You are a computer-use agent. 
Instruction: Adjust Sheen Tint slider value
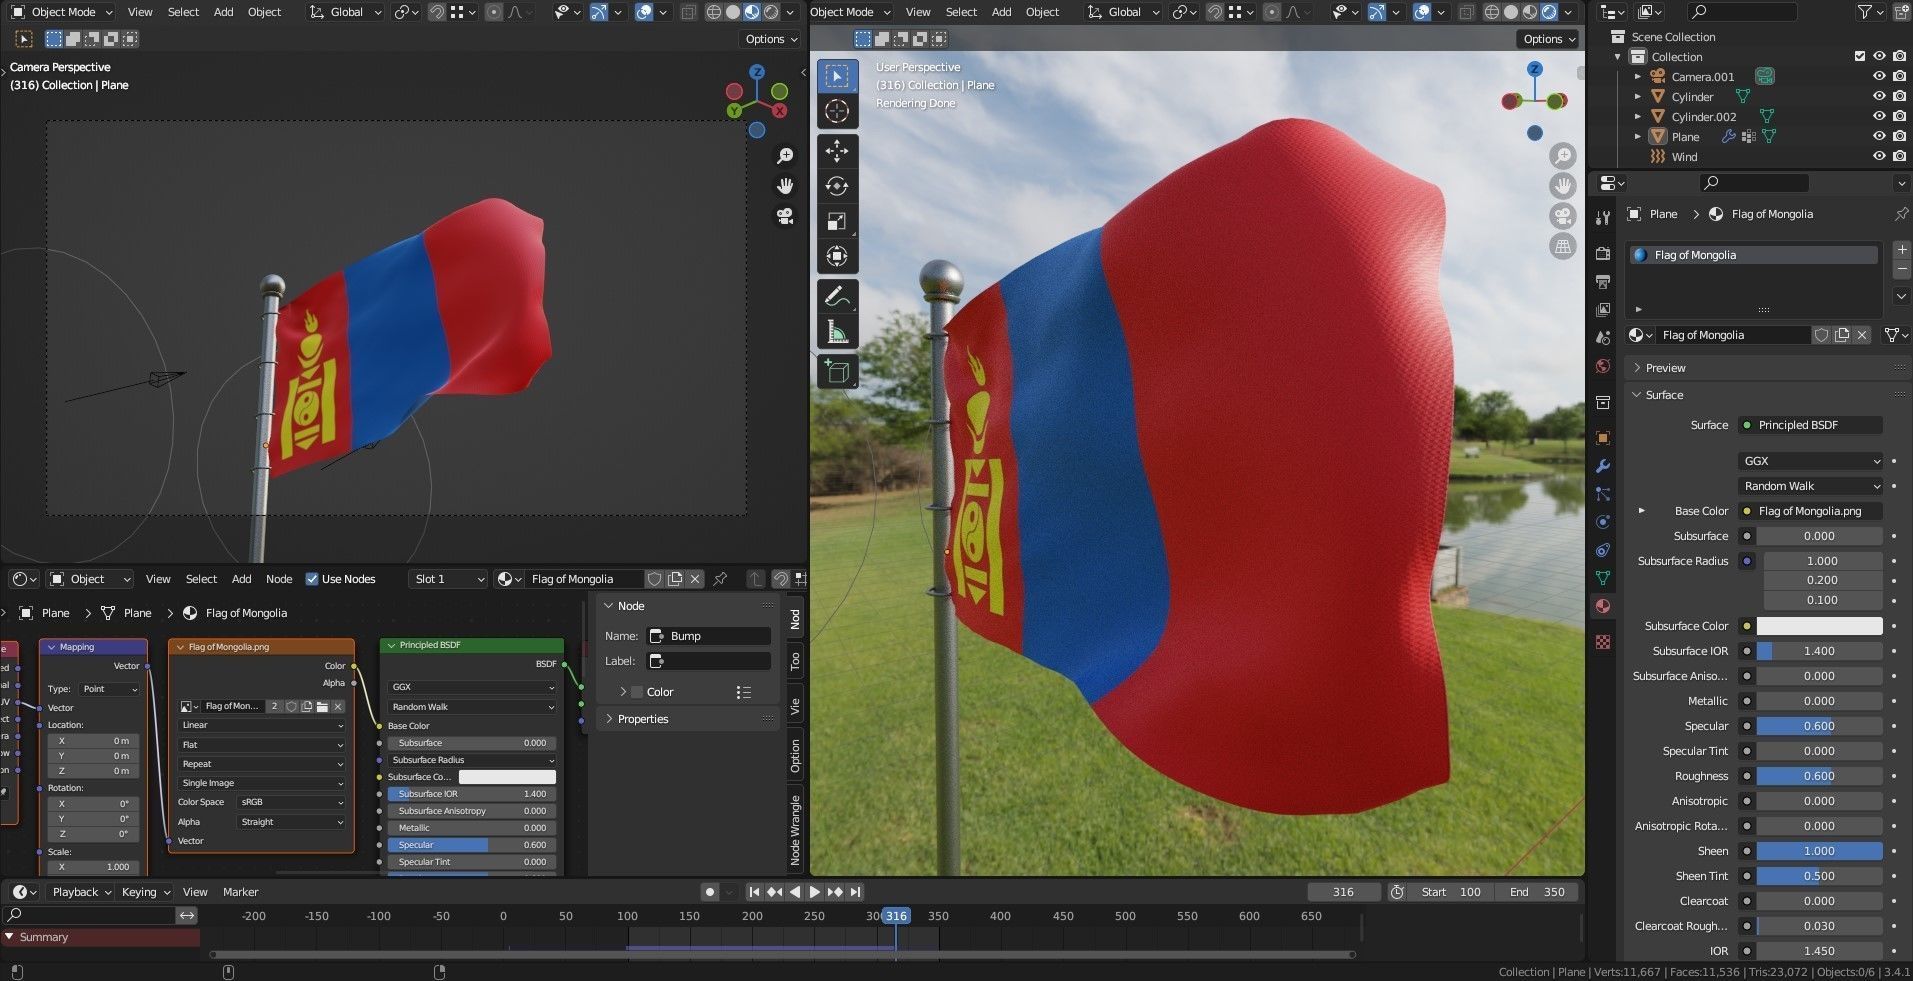1819,876
